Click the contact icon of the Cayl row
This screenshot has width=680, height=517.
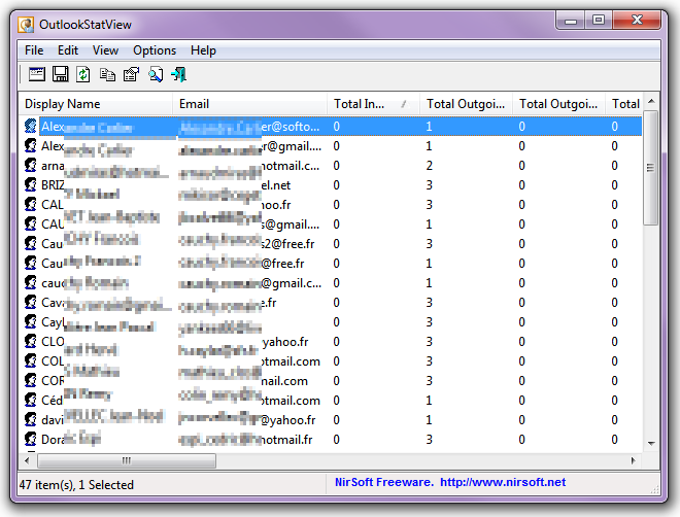point(30,321)
